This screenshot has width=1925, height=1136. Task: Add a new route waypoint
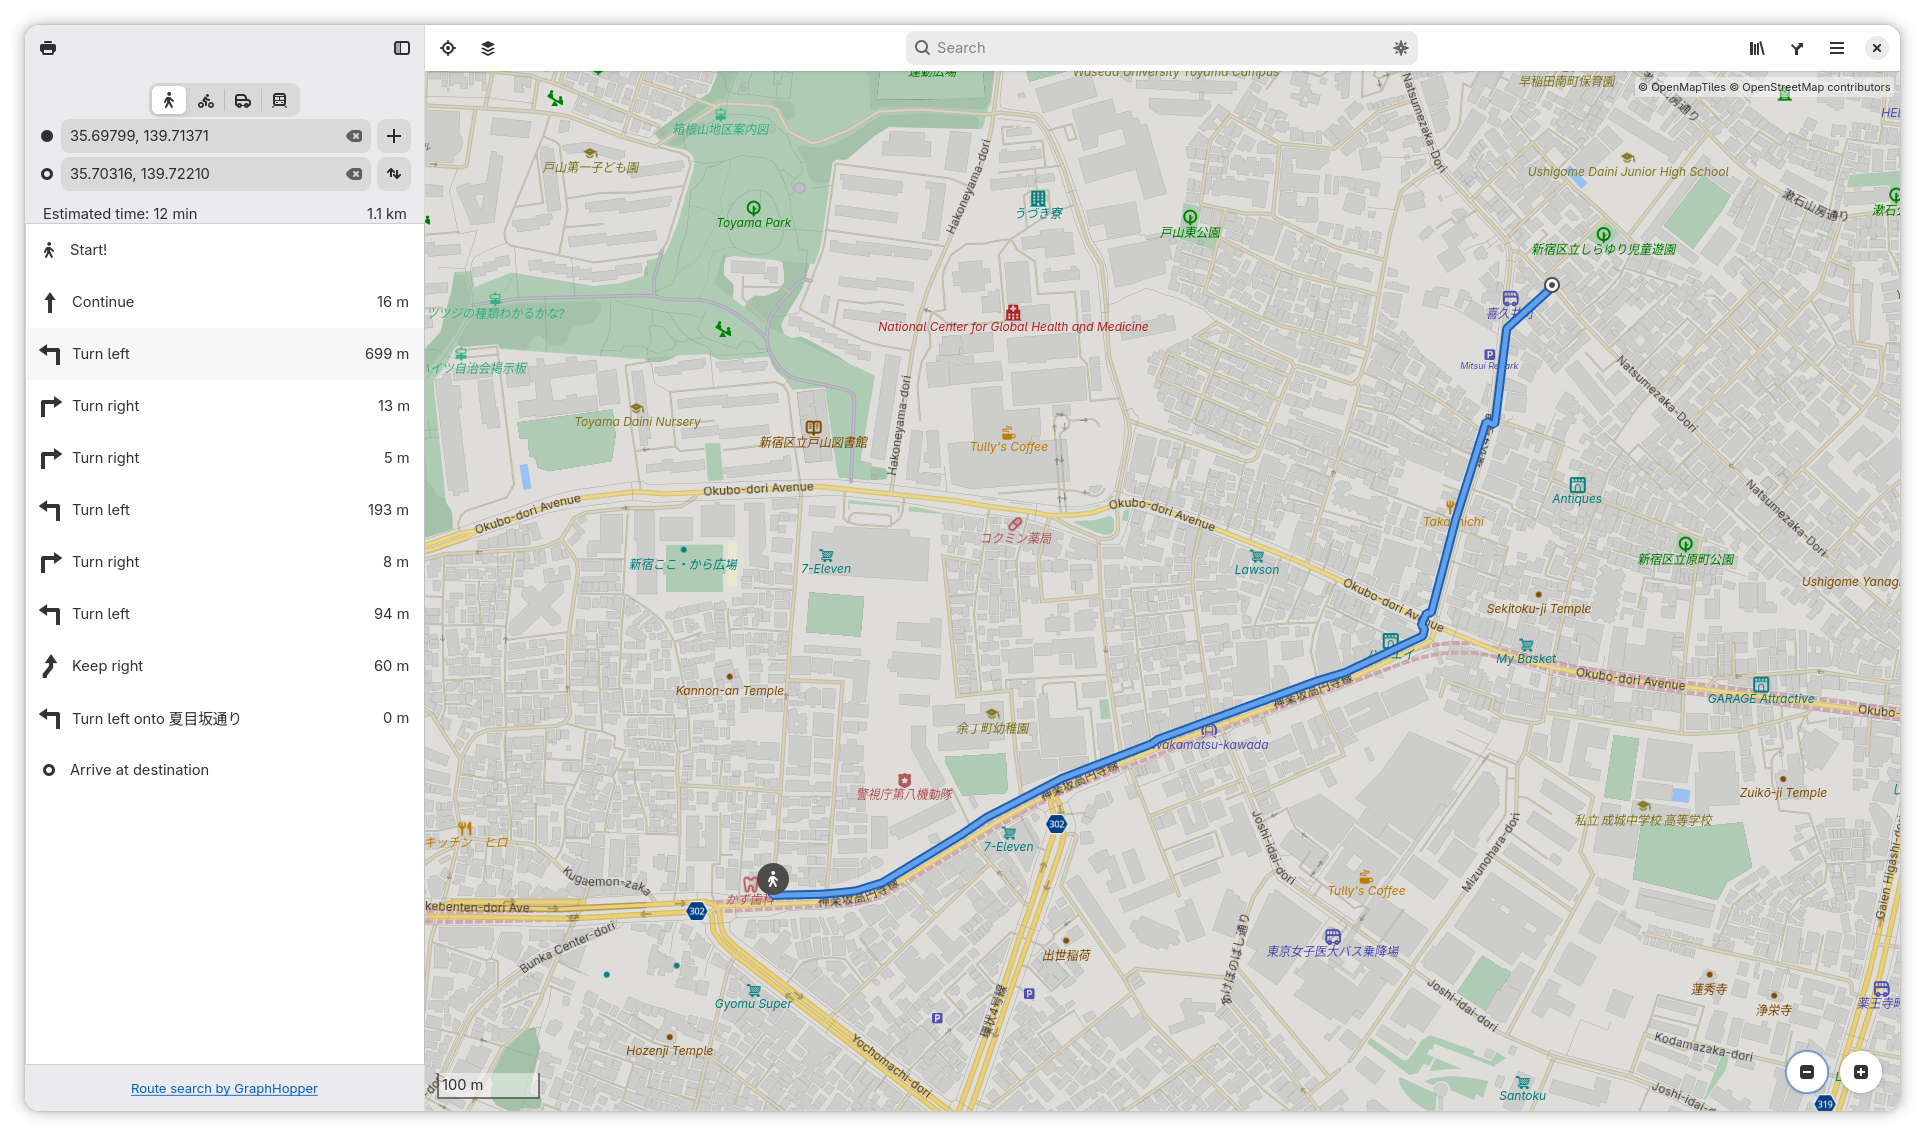point(394,136)
